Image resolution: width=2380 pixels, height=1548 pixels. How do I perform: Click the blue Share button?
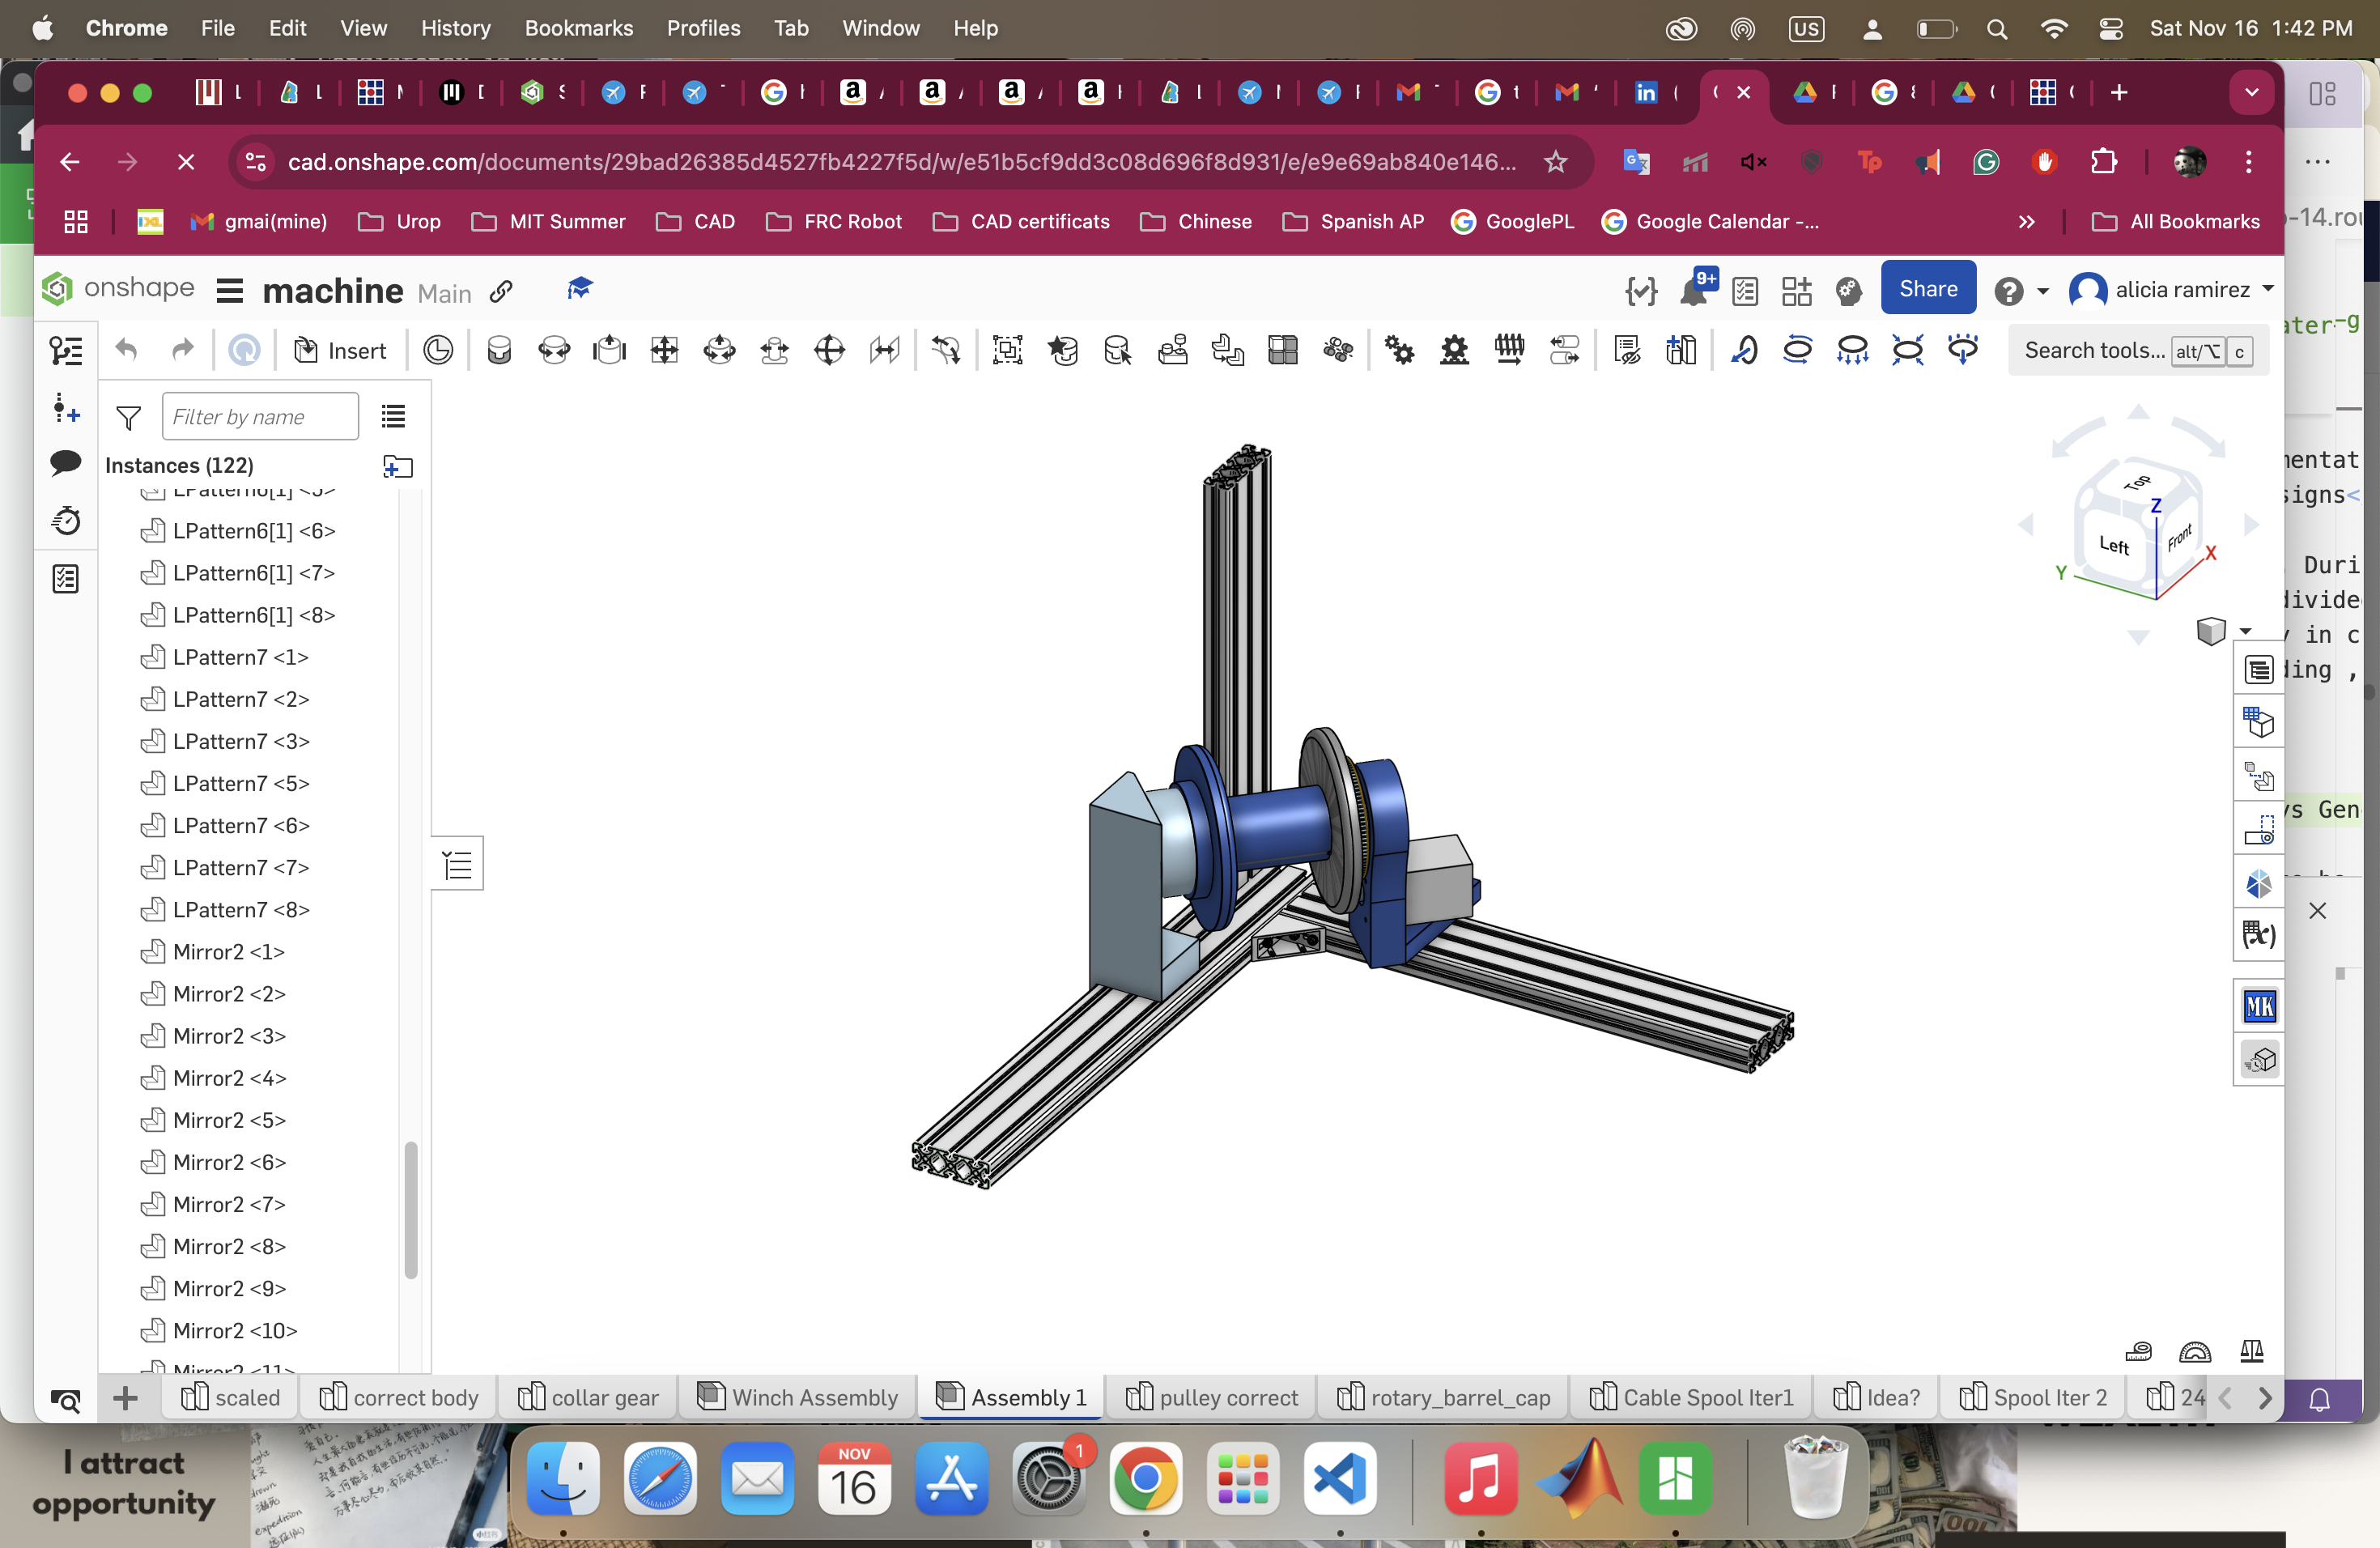click(x=1927, y=289)
